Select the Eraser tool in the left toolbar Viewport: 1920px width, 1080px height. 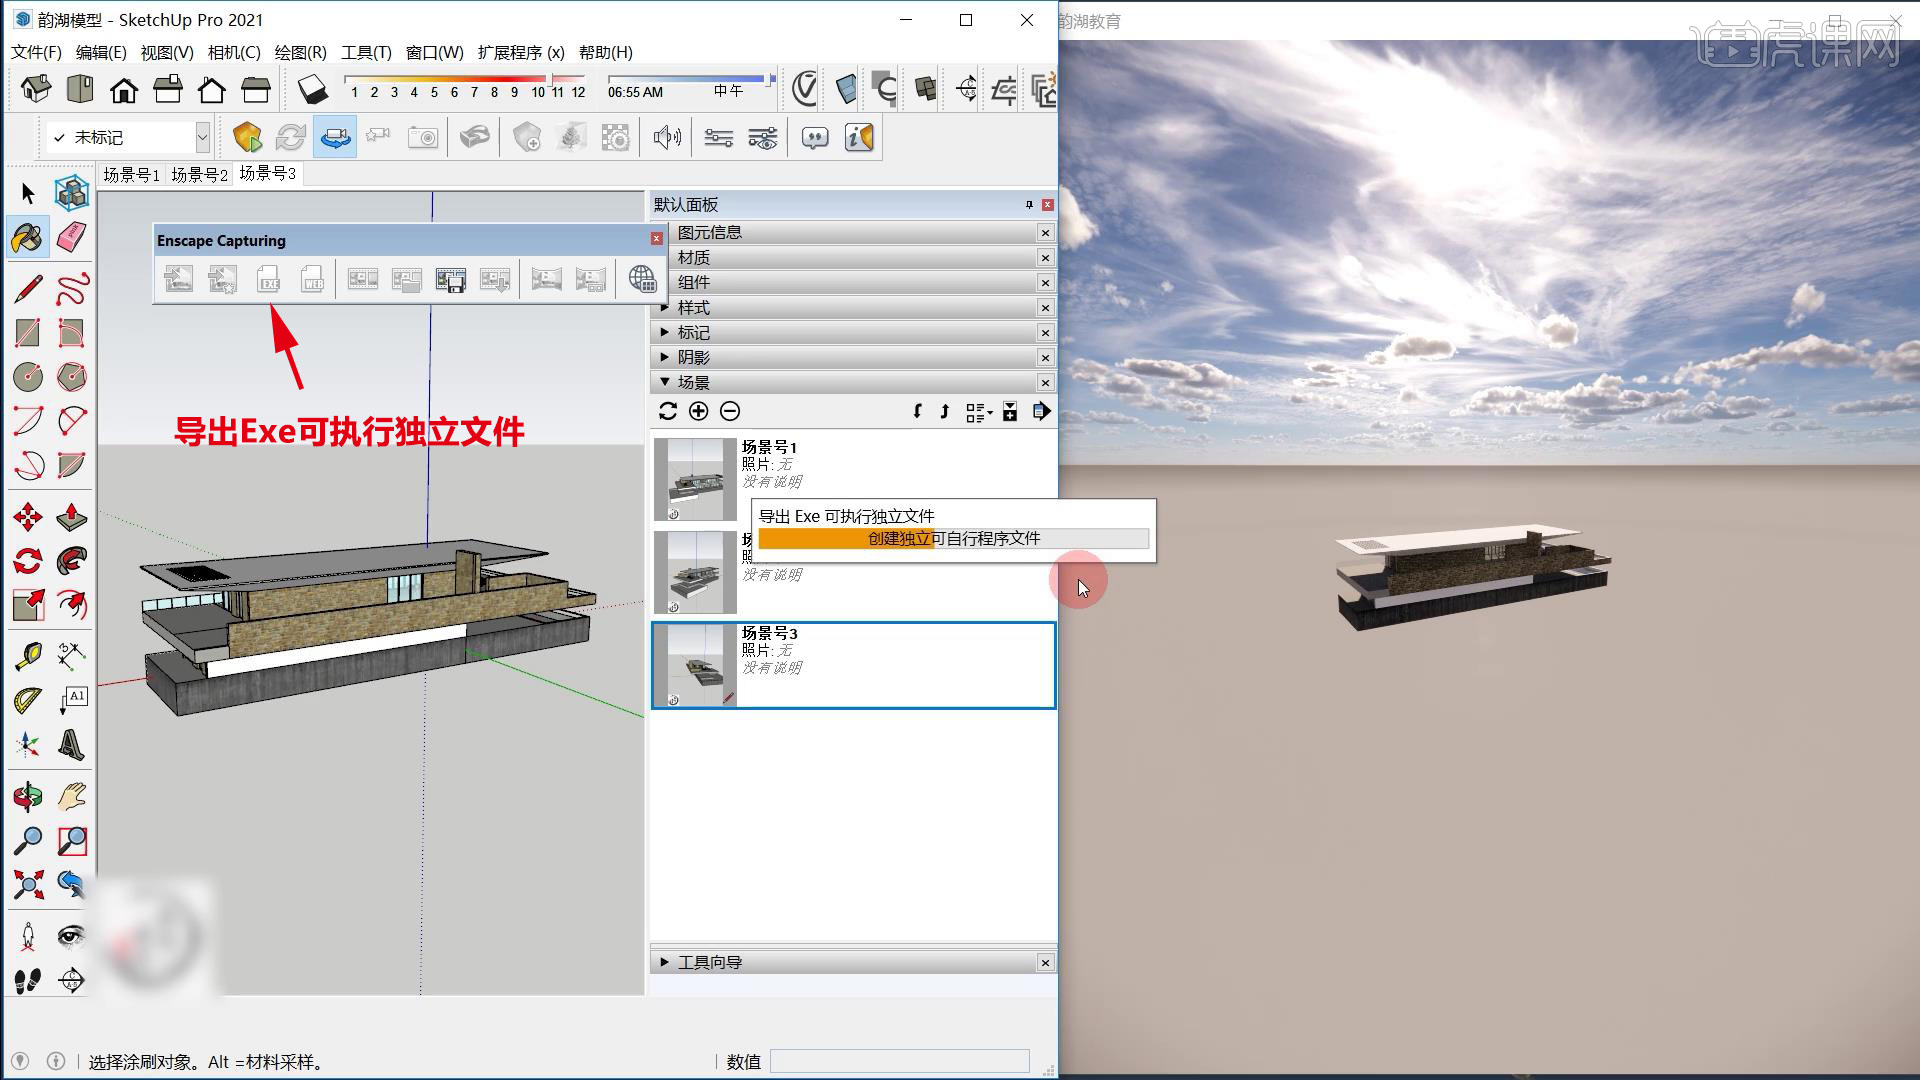click(x=69, y=237)
